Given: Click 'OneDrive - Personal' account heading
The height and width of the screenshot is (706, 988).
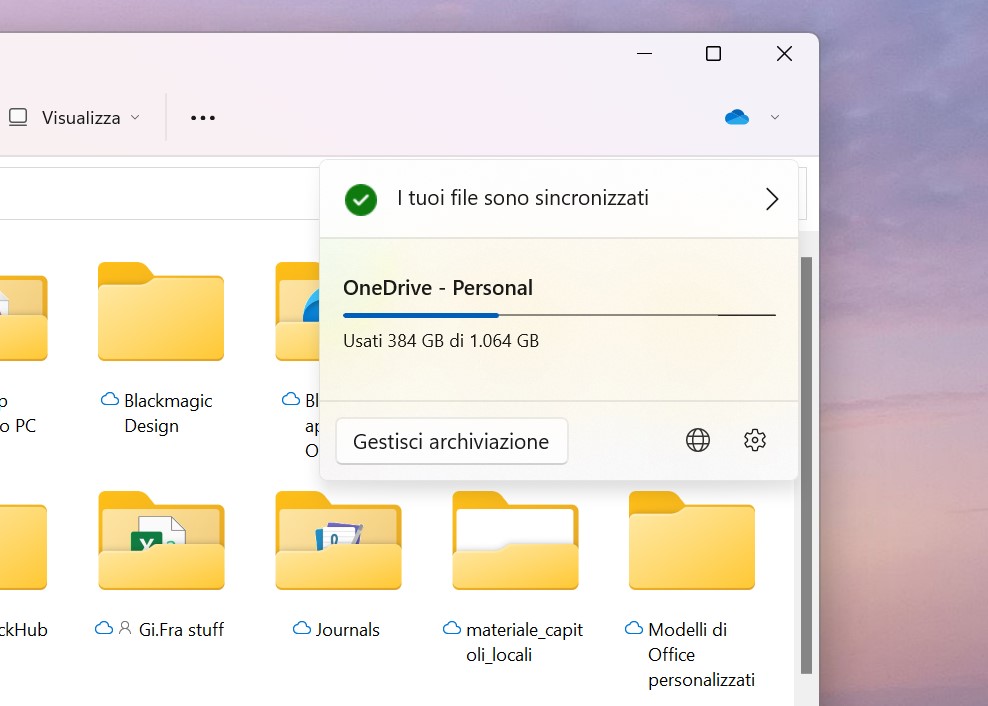Looking at the screenshot, I should coord(438,287).
